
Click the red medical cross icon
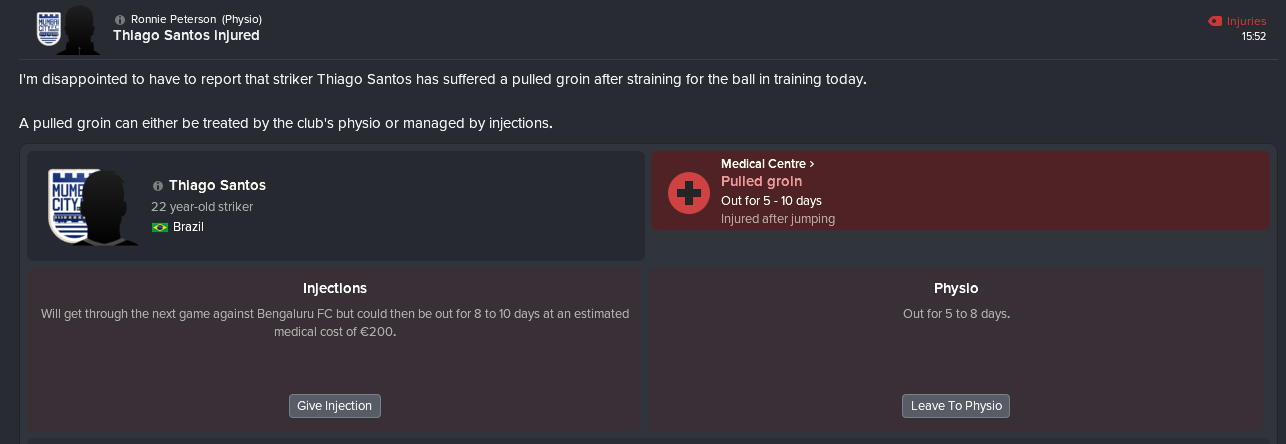[x=688, y=191]
